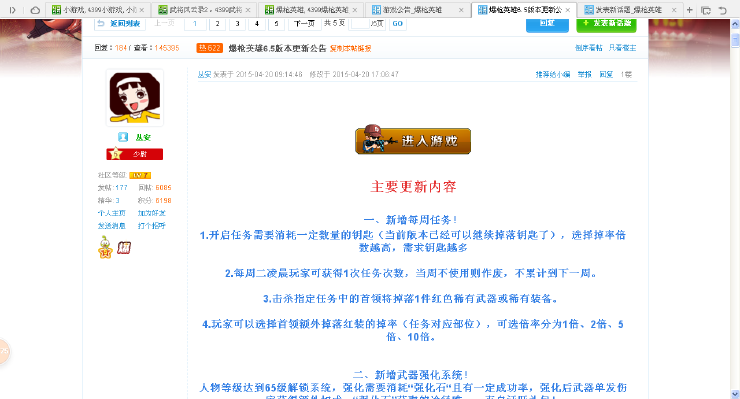Click the 回复 link in post header

click(606, 74)
